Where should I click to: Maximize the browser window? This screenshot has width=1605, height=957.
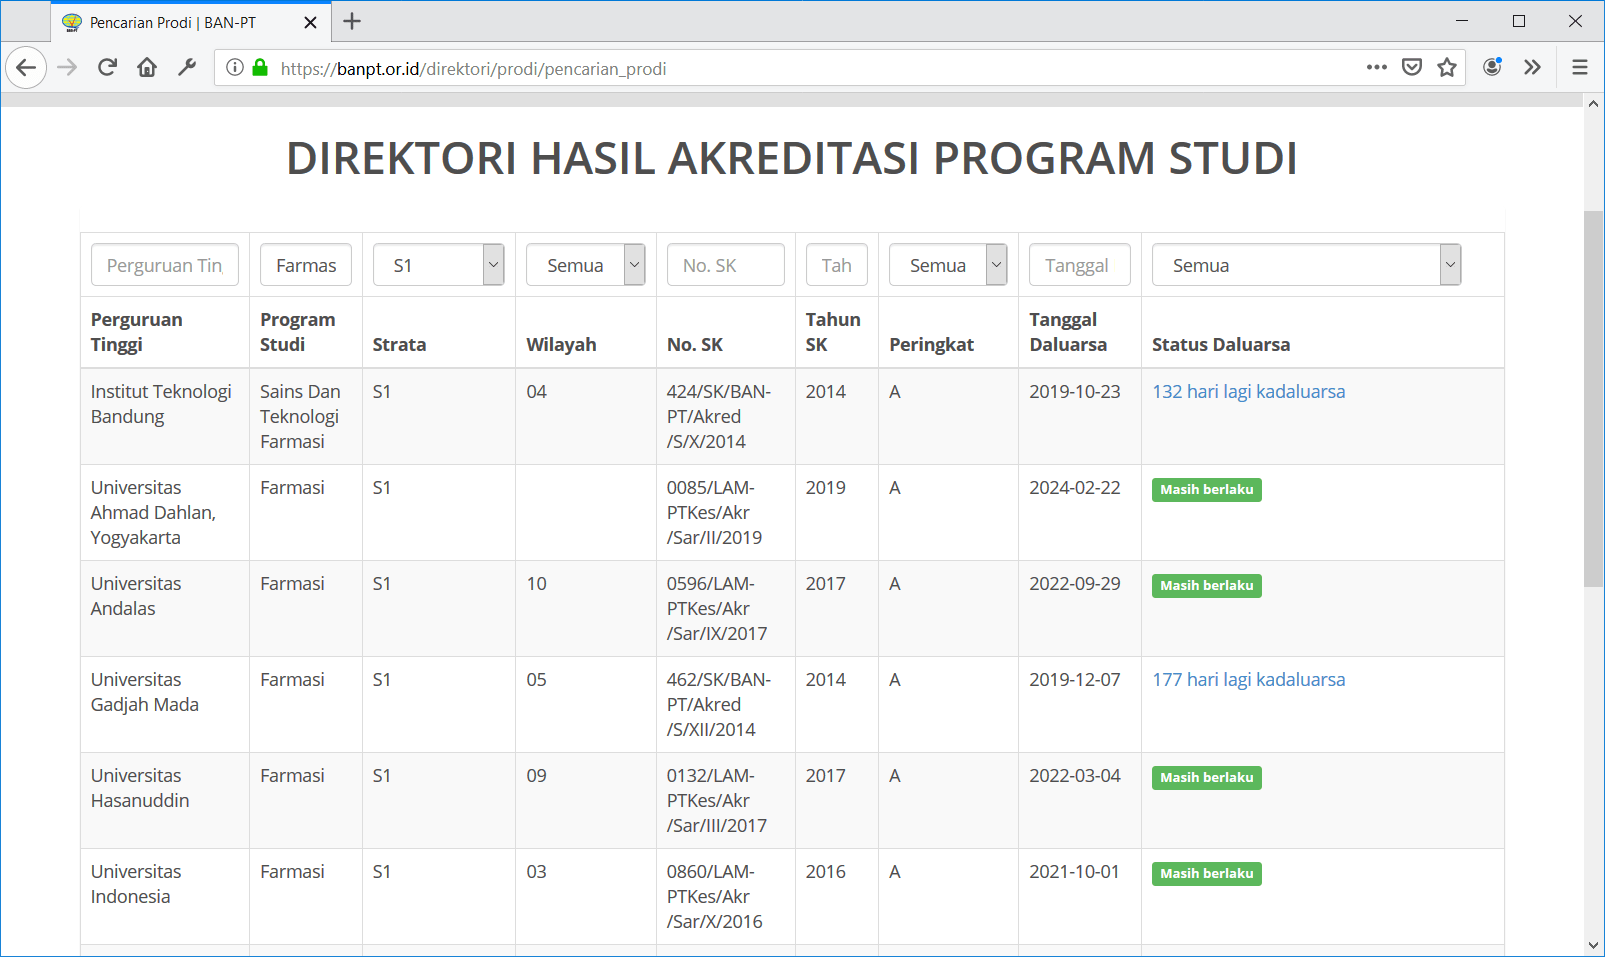coord(1519,21)
